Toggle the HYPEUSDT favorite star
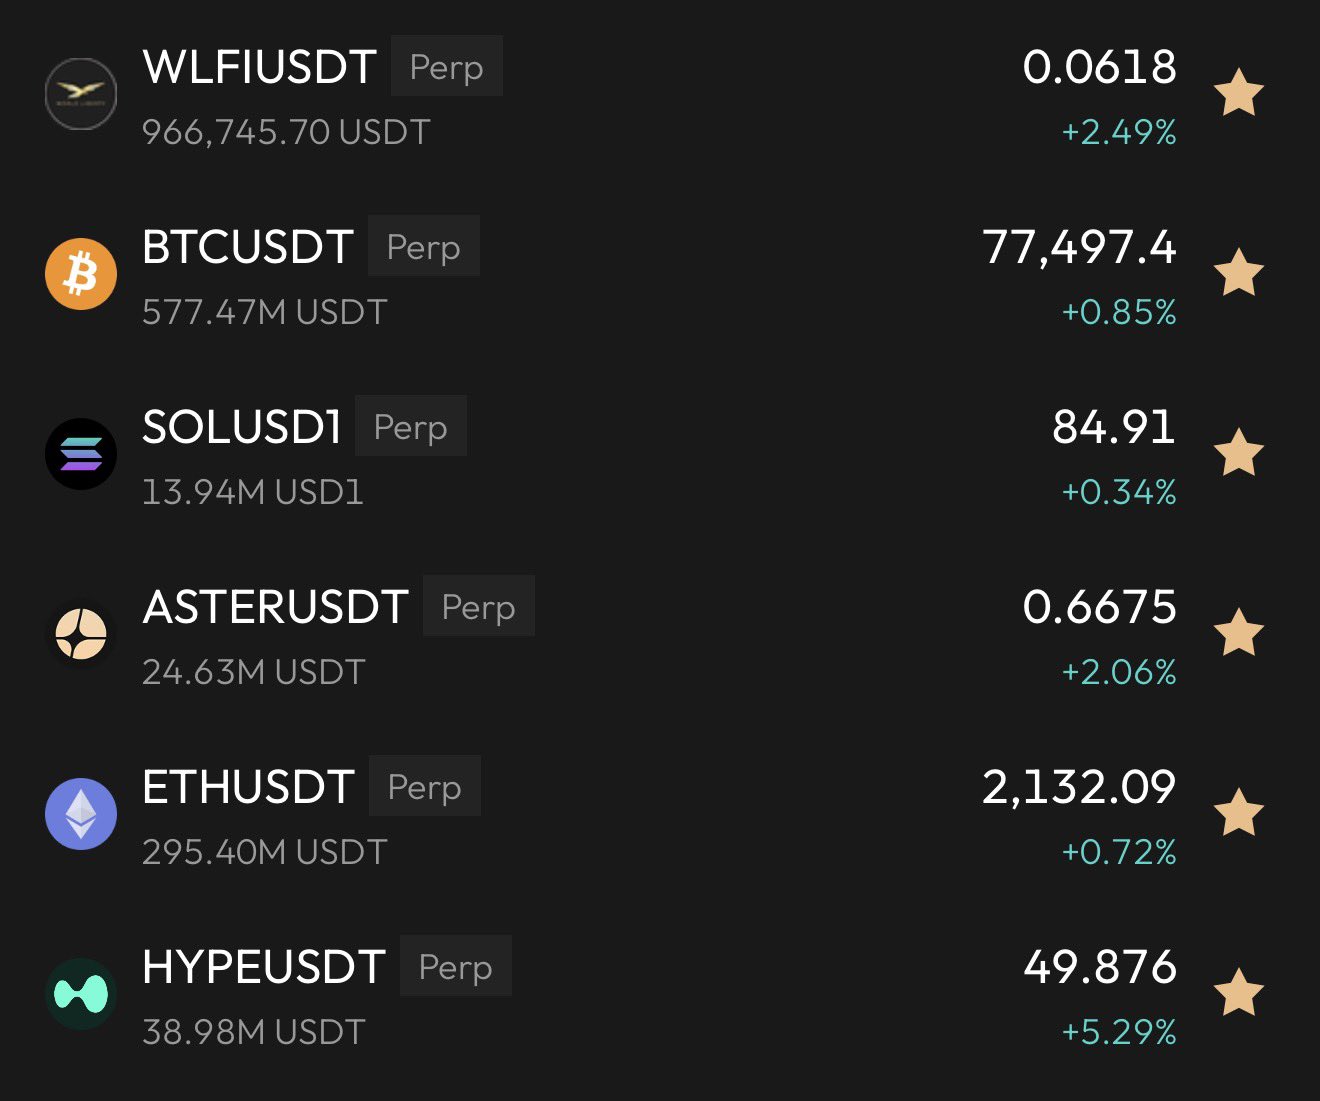The height and width of the screenshot is (1101, 1320). (x=1239, y=993)
